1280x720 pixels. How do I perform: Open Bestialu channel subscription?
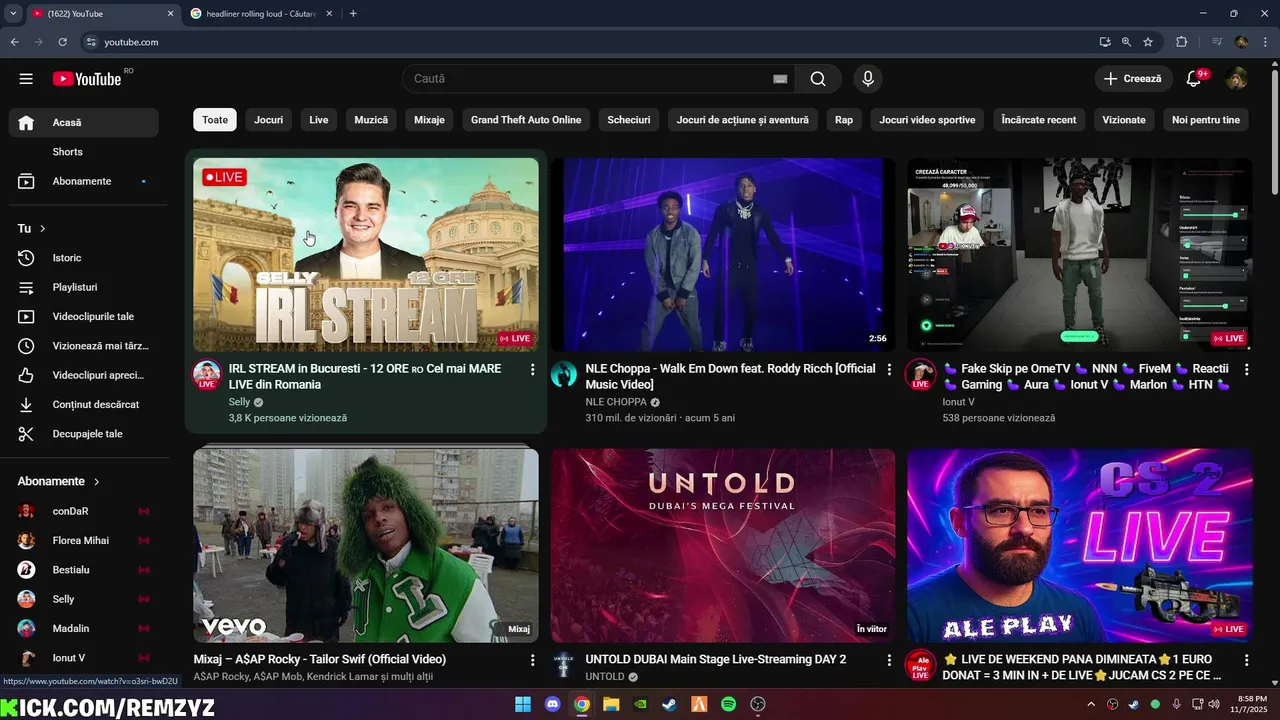tap(84, 570)
